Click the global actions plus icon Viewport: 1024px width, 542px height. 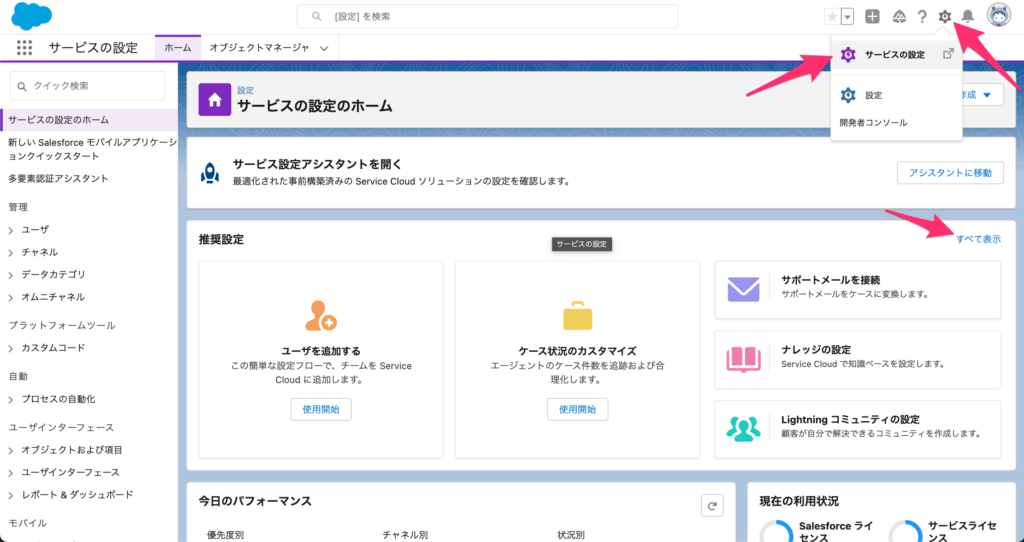(872, 16)
